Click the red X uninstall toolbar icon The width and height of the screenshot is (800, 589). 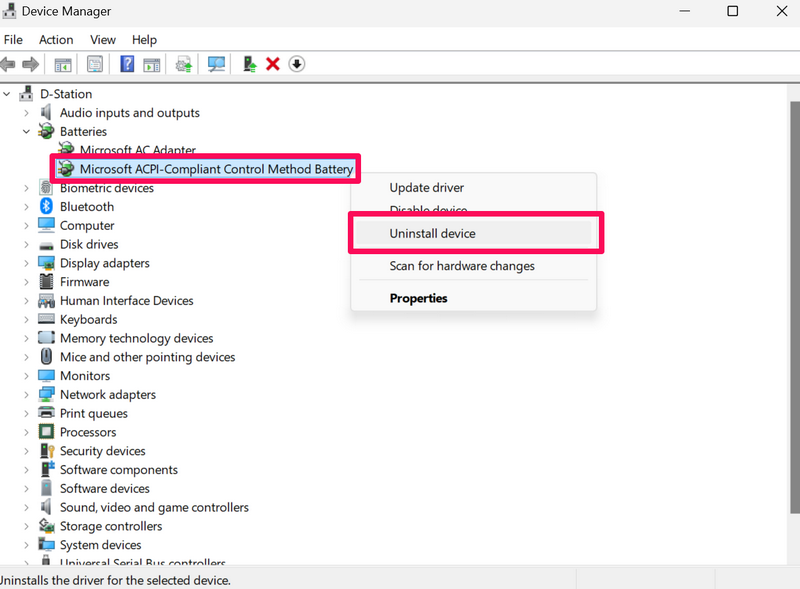(272, 64)
